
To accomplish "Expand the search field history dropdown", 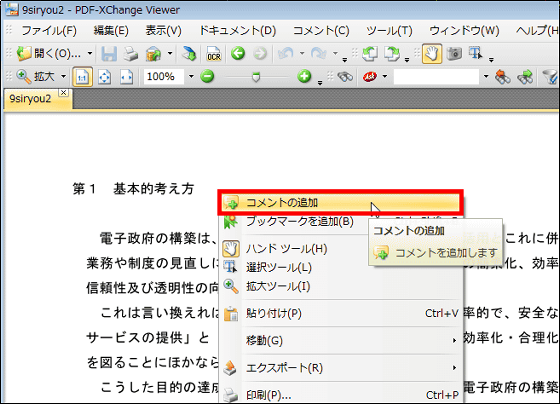I will [x=485, y=76].
